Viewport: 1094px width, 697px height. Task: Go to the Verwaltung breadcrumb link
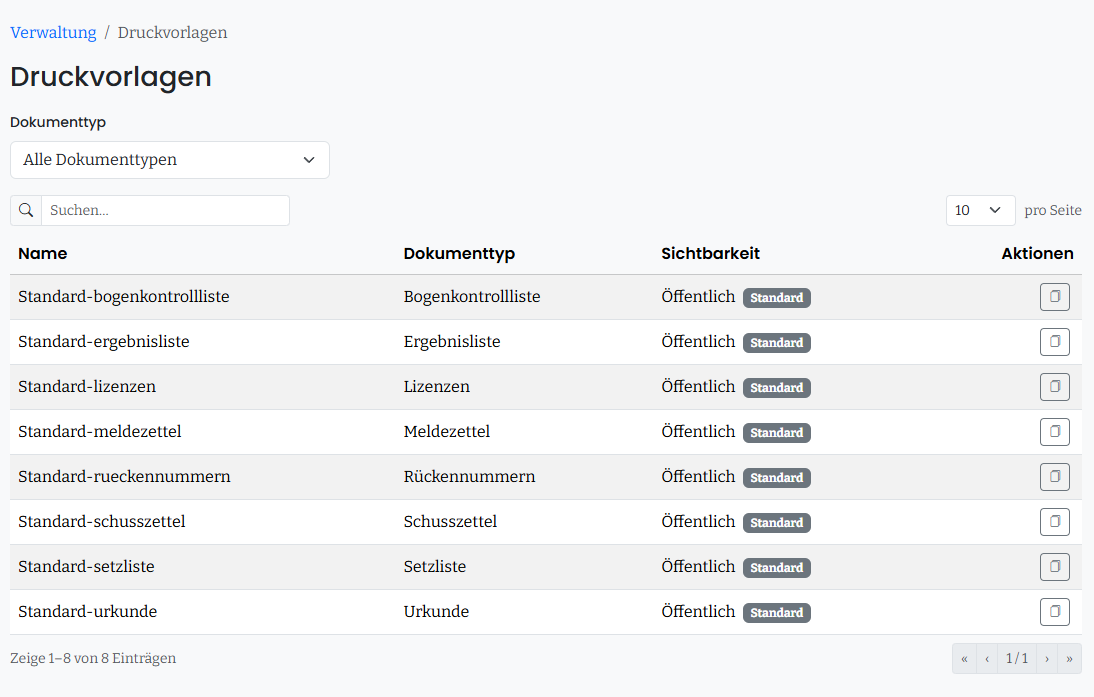[53, 33]
